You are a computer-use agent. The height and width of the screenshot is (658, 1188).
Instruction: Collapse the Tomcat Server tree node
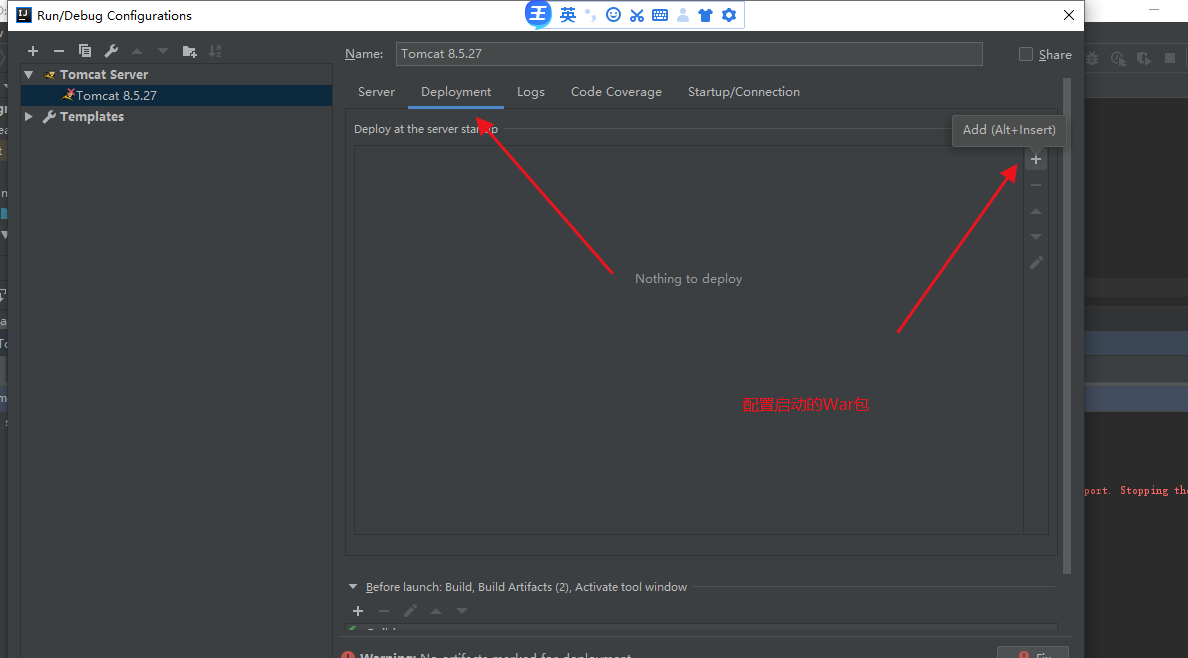click(29, 74)
